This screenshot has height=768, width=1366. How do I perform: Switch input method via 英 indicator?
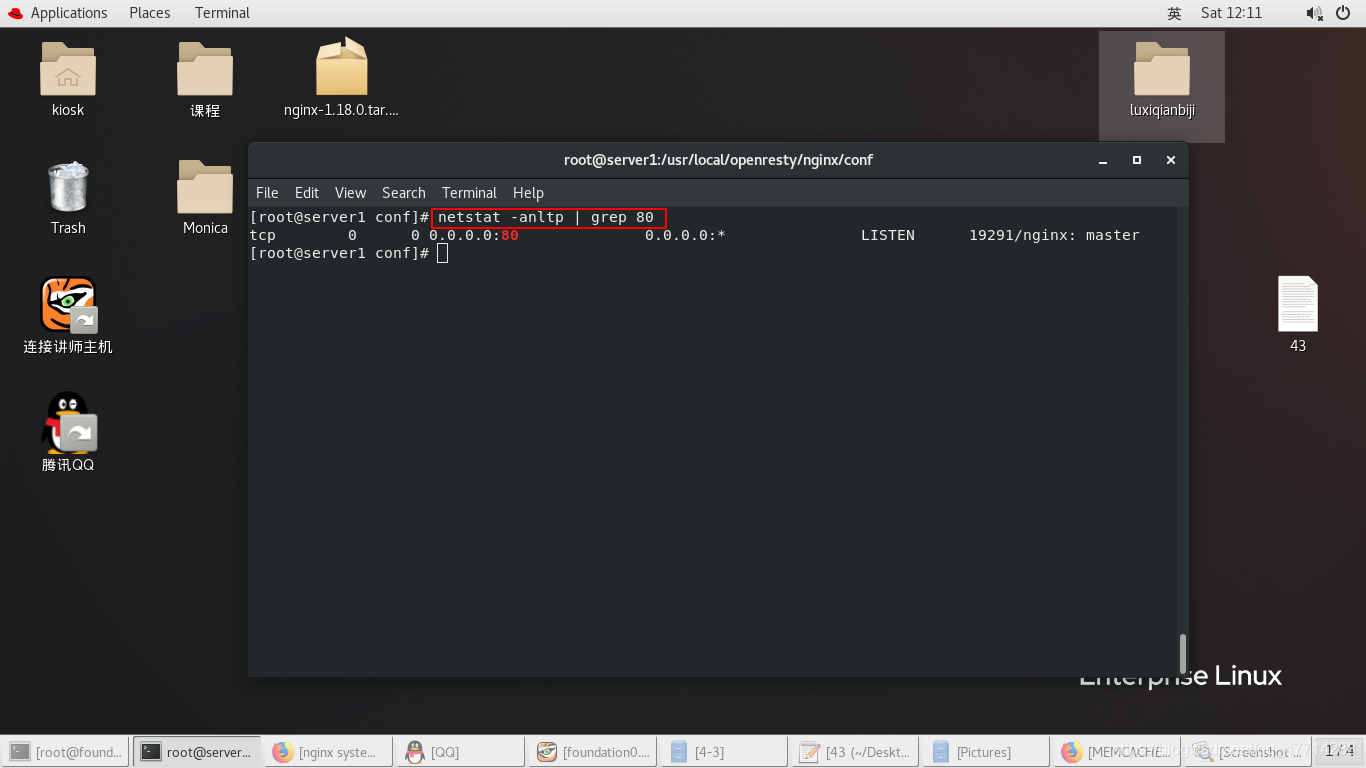(1174, 13)
